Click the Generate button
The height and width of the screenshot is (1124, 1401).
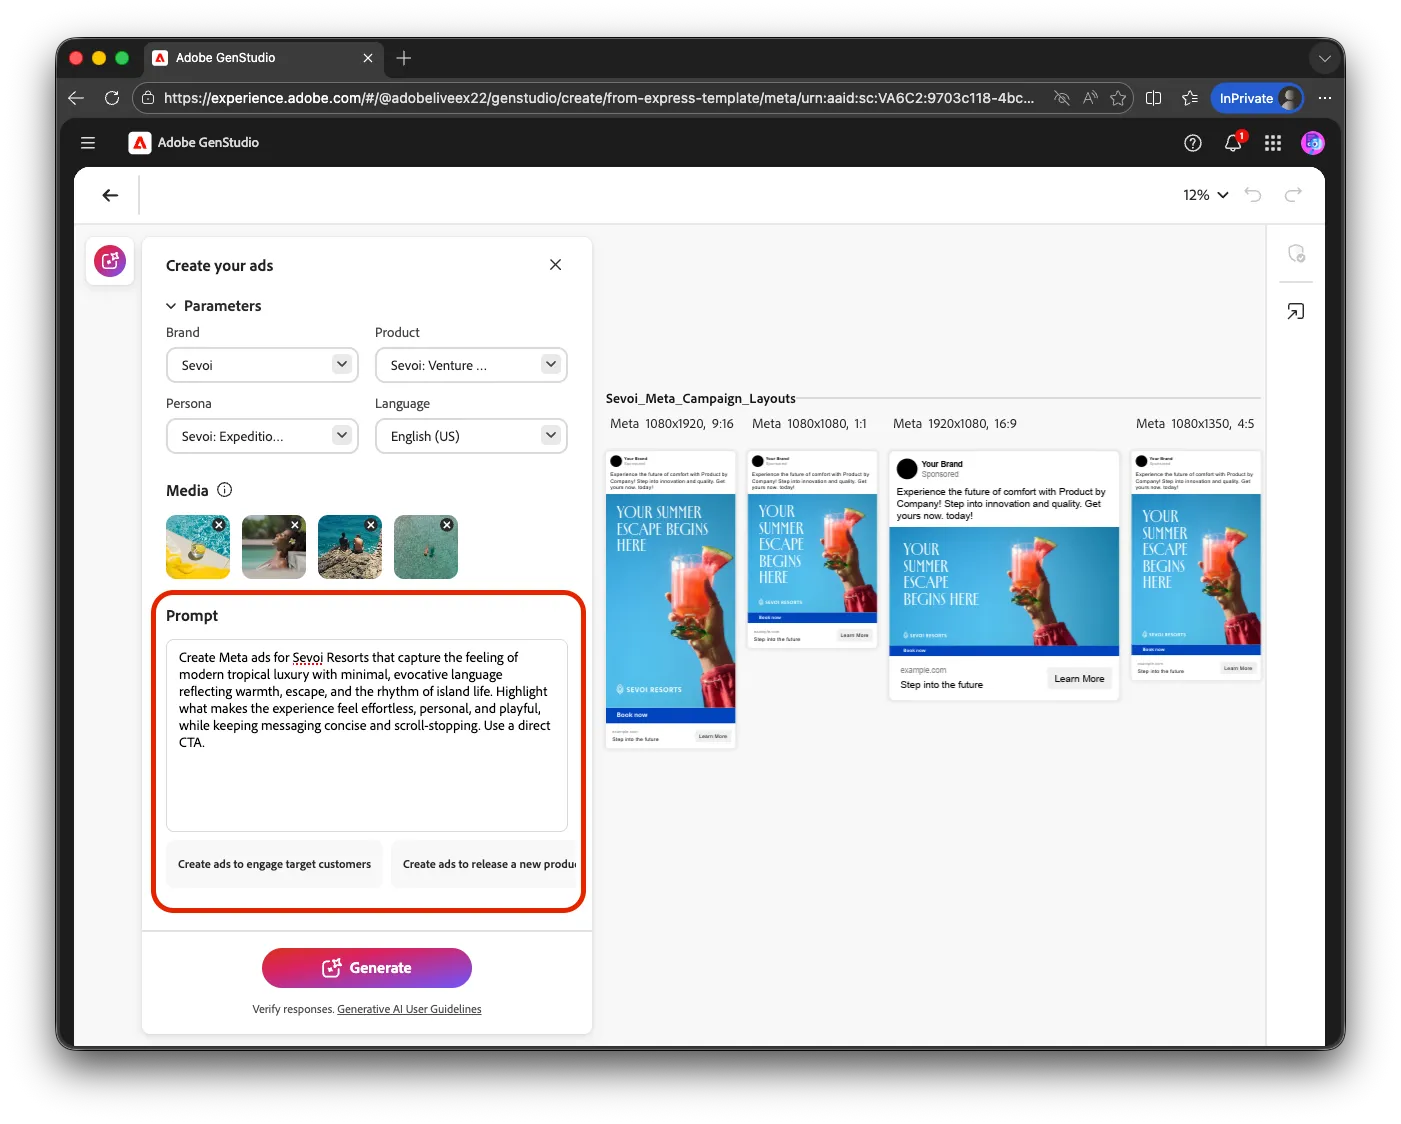pyautogui.click(x=367, y=968)
